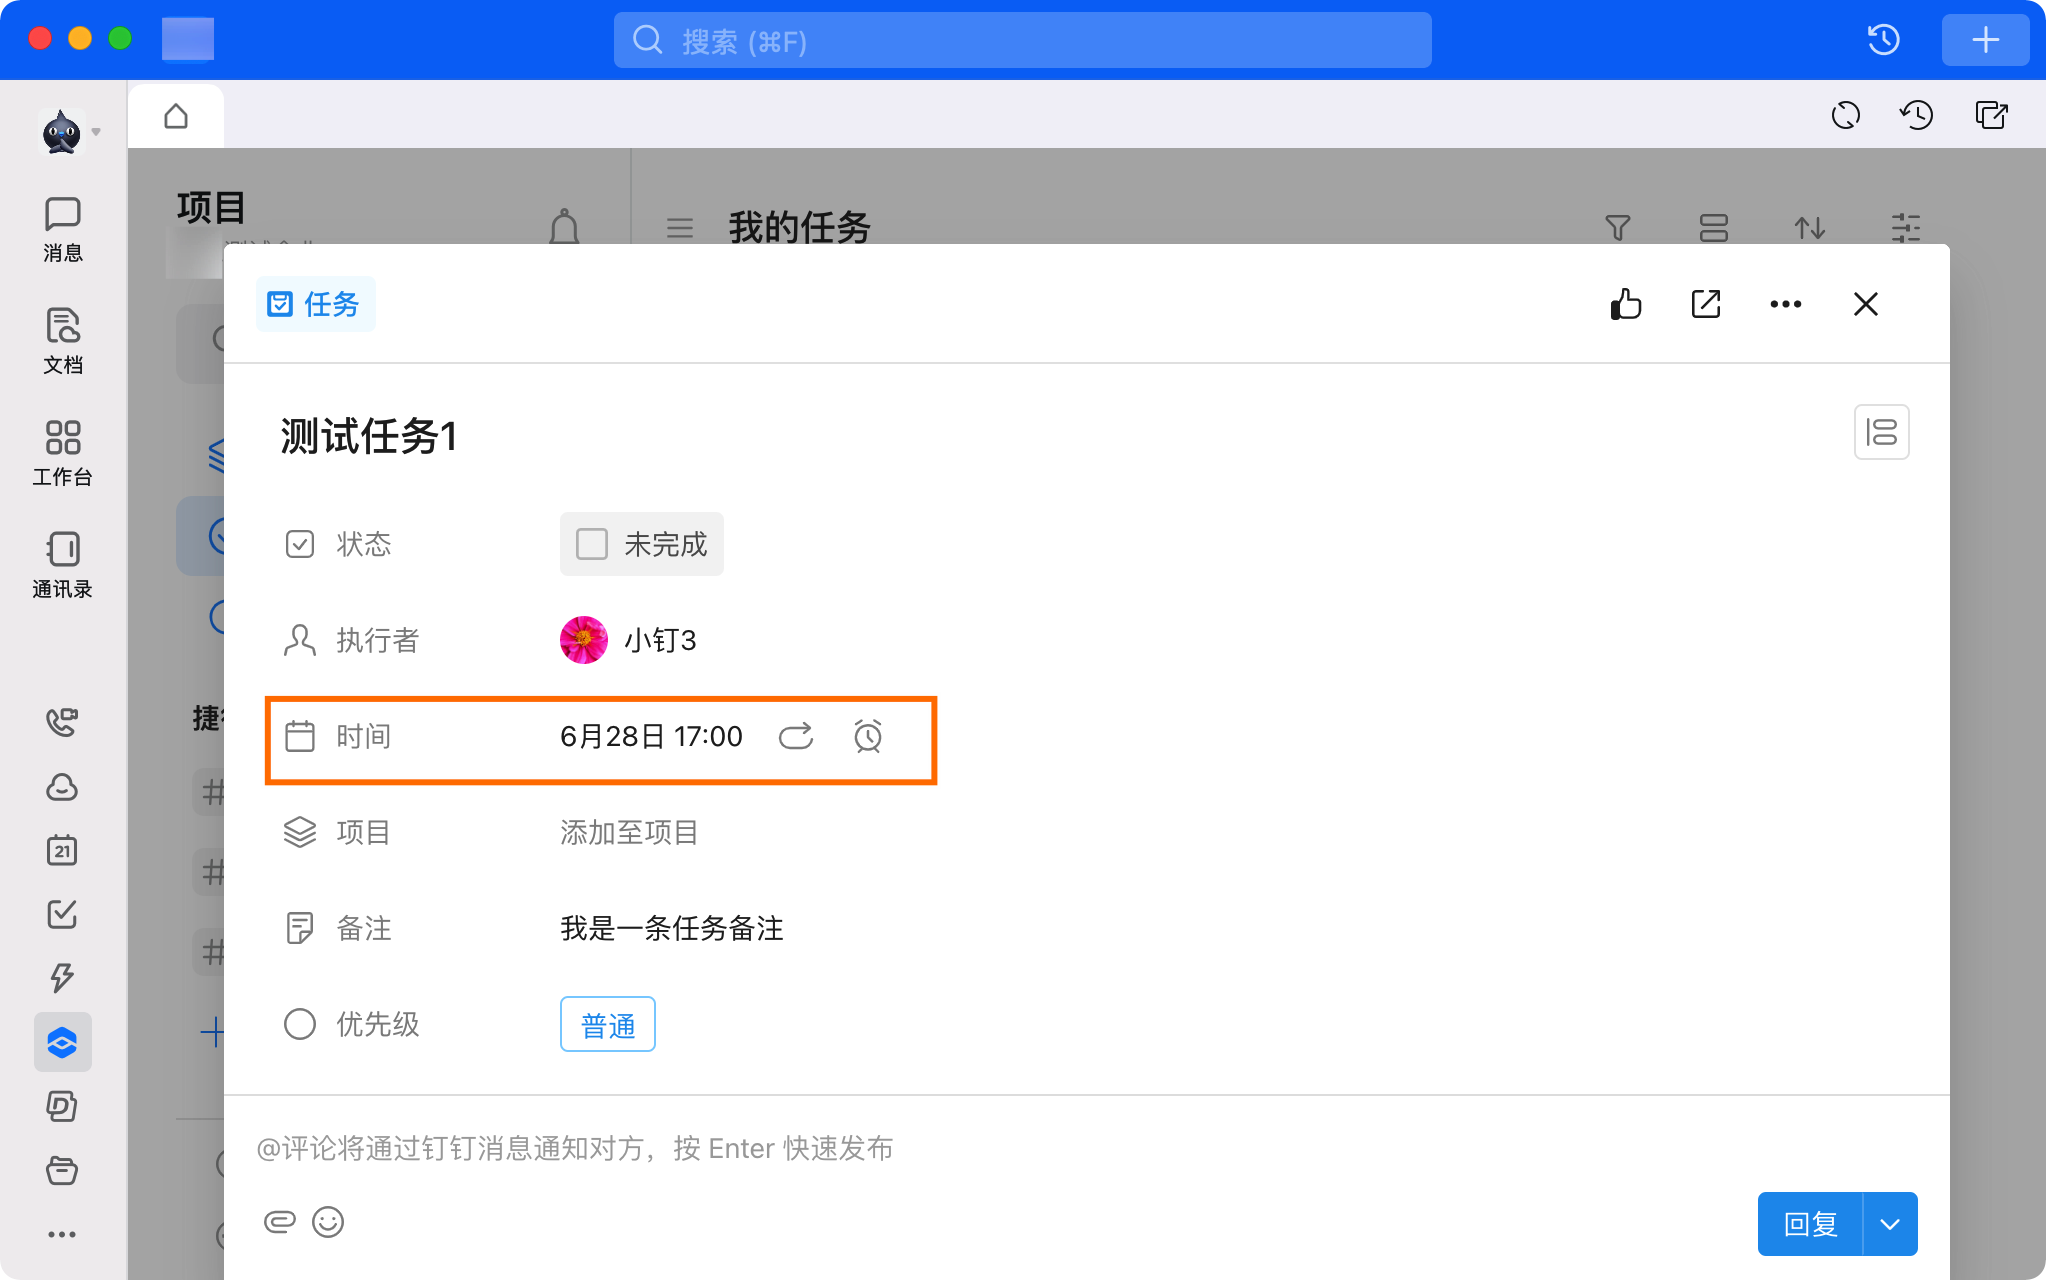Expand the 回复 button dropdown arrow
The width and height of the screenshot is (2046, 1280).
(1890, 1224)
